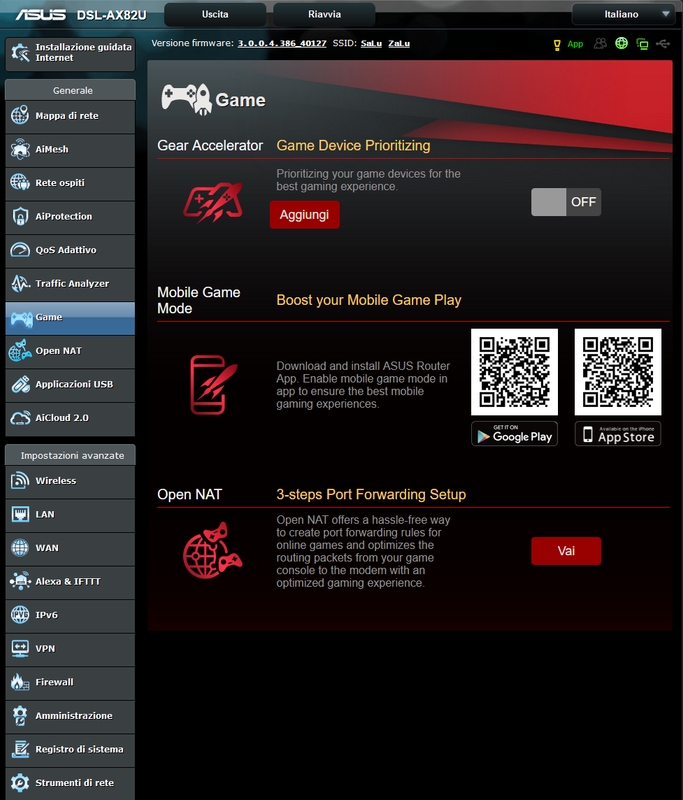
Task: Click the AiMesh sidebar icon
Action: pyautogui.click(x=20, y=149)
